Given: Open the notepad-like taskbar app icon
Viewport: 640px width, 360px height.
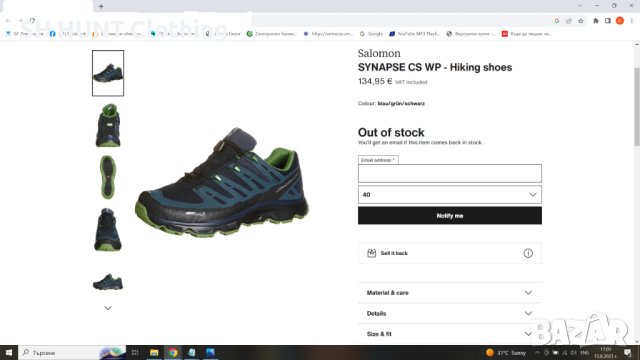Looking at the screenshot, I should tap(191, 352).
